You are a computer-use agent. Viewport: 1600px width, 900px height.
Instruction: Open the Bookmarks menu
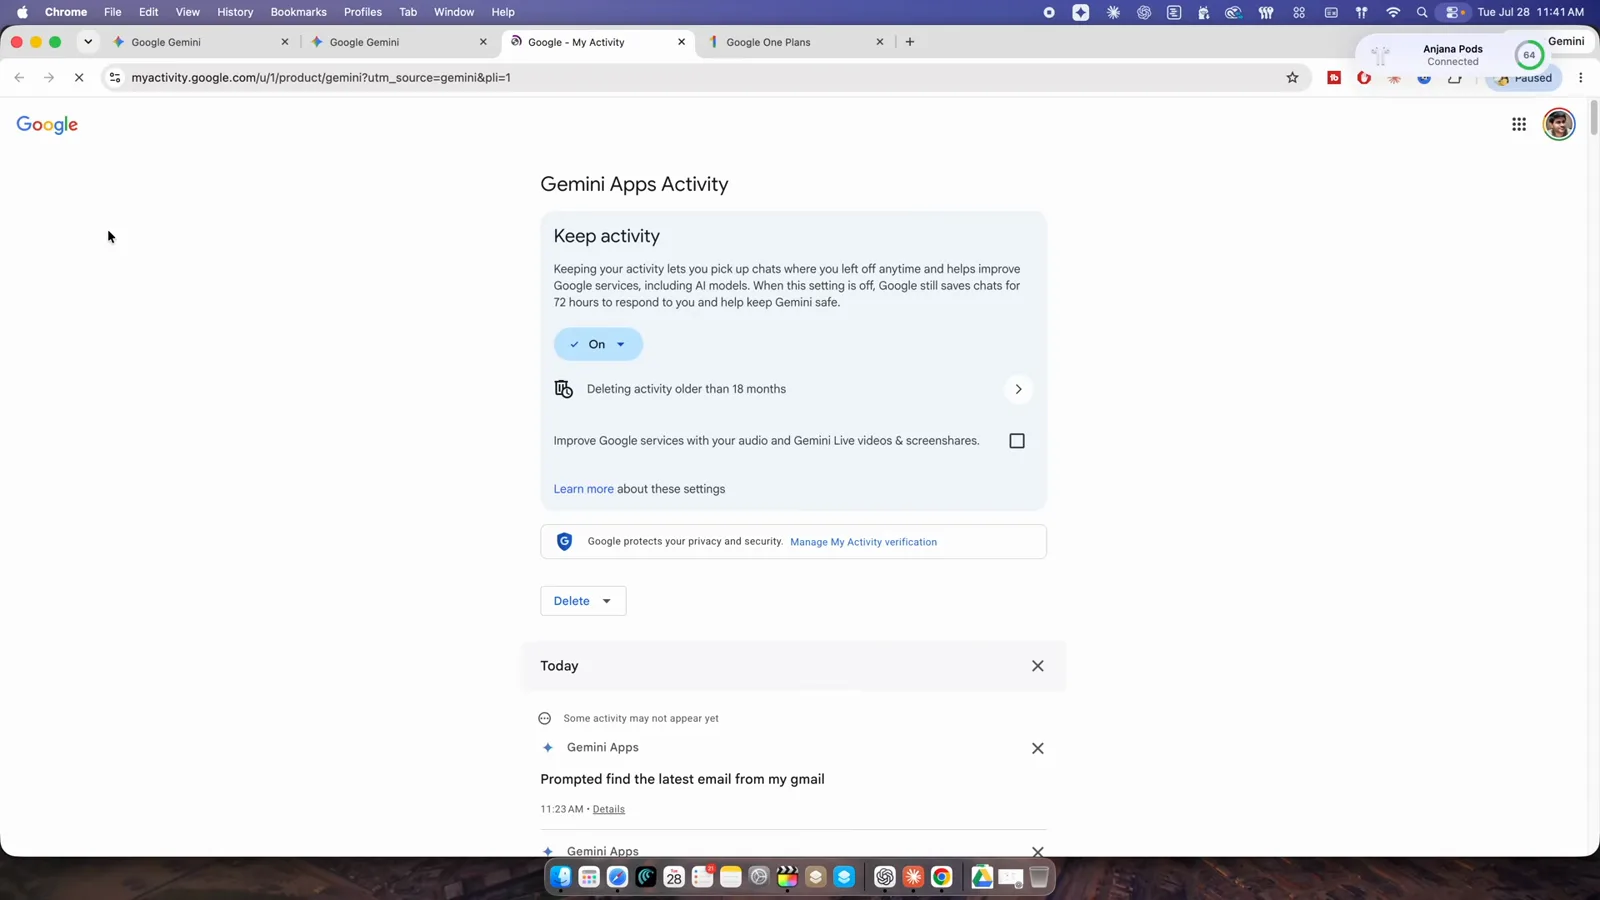pos(298,12)
